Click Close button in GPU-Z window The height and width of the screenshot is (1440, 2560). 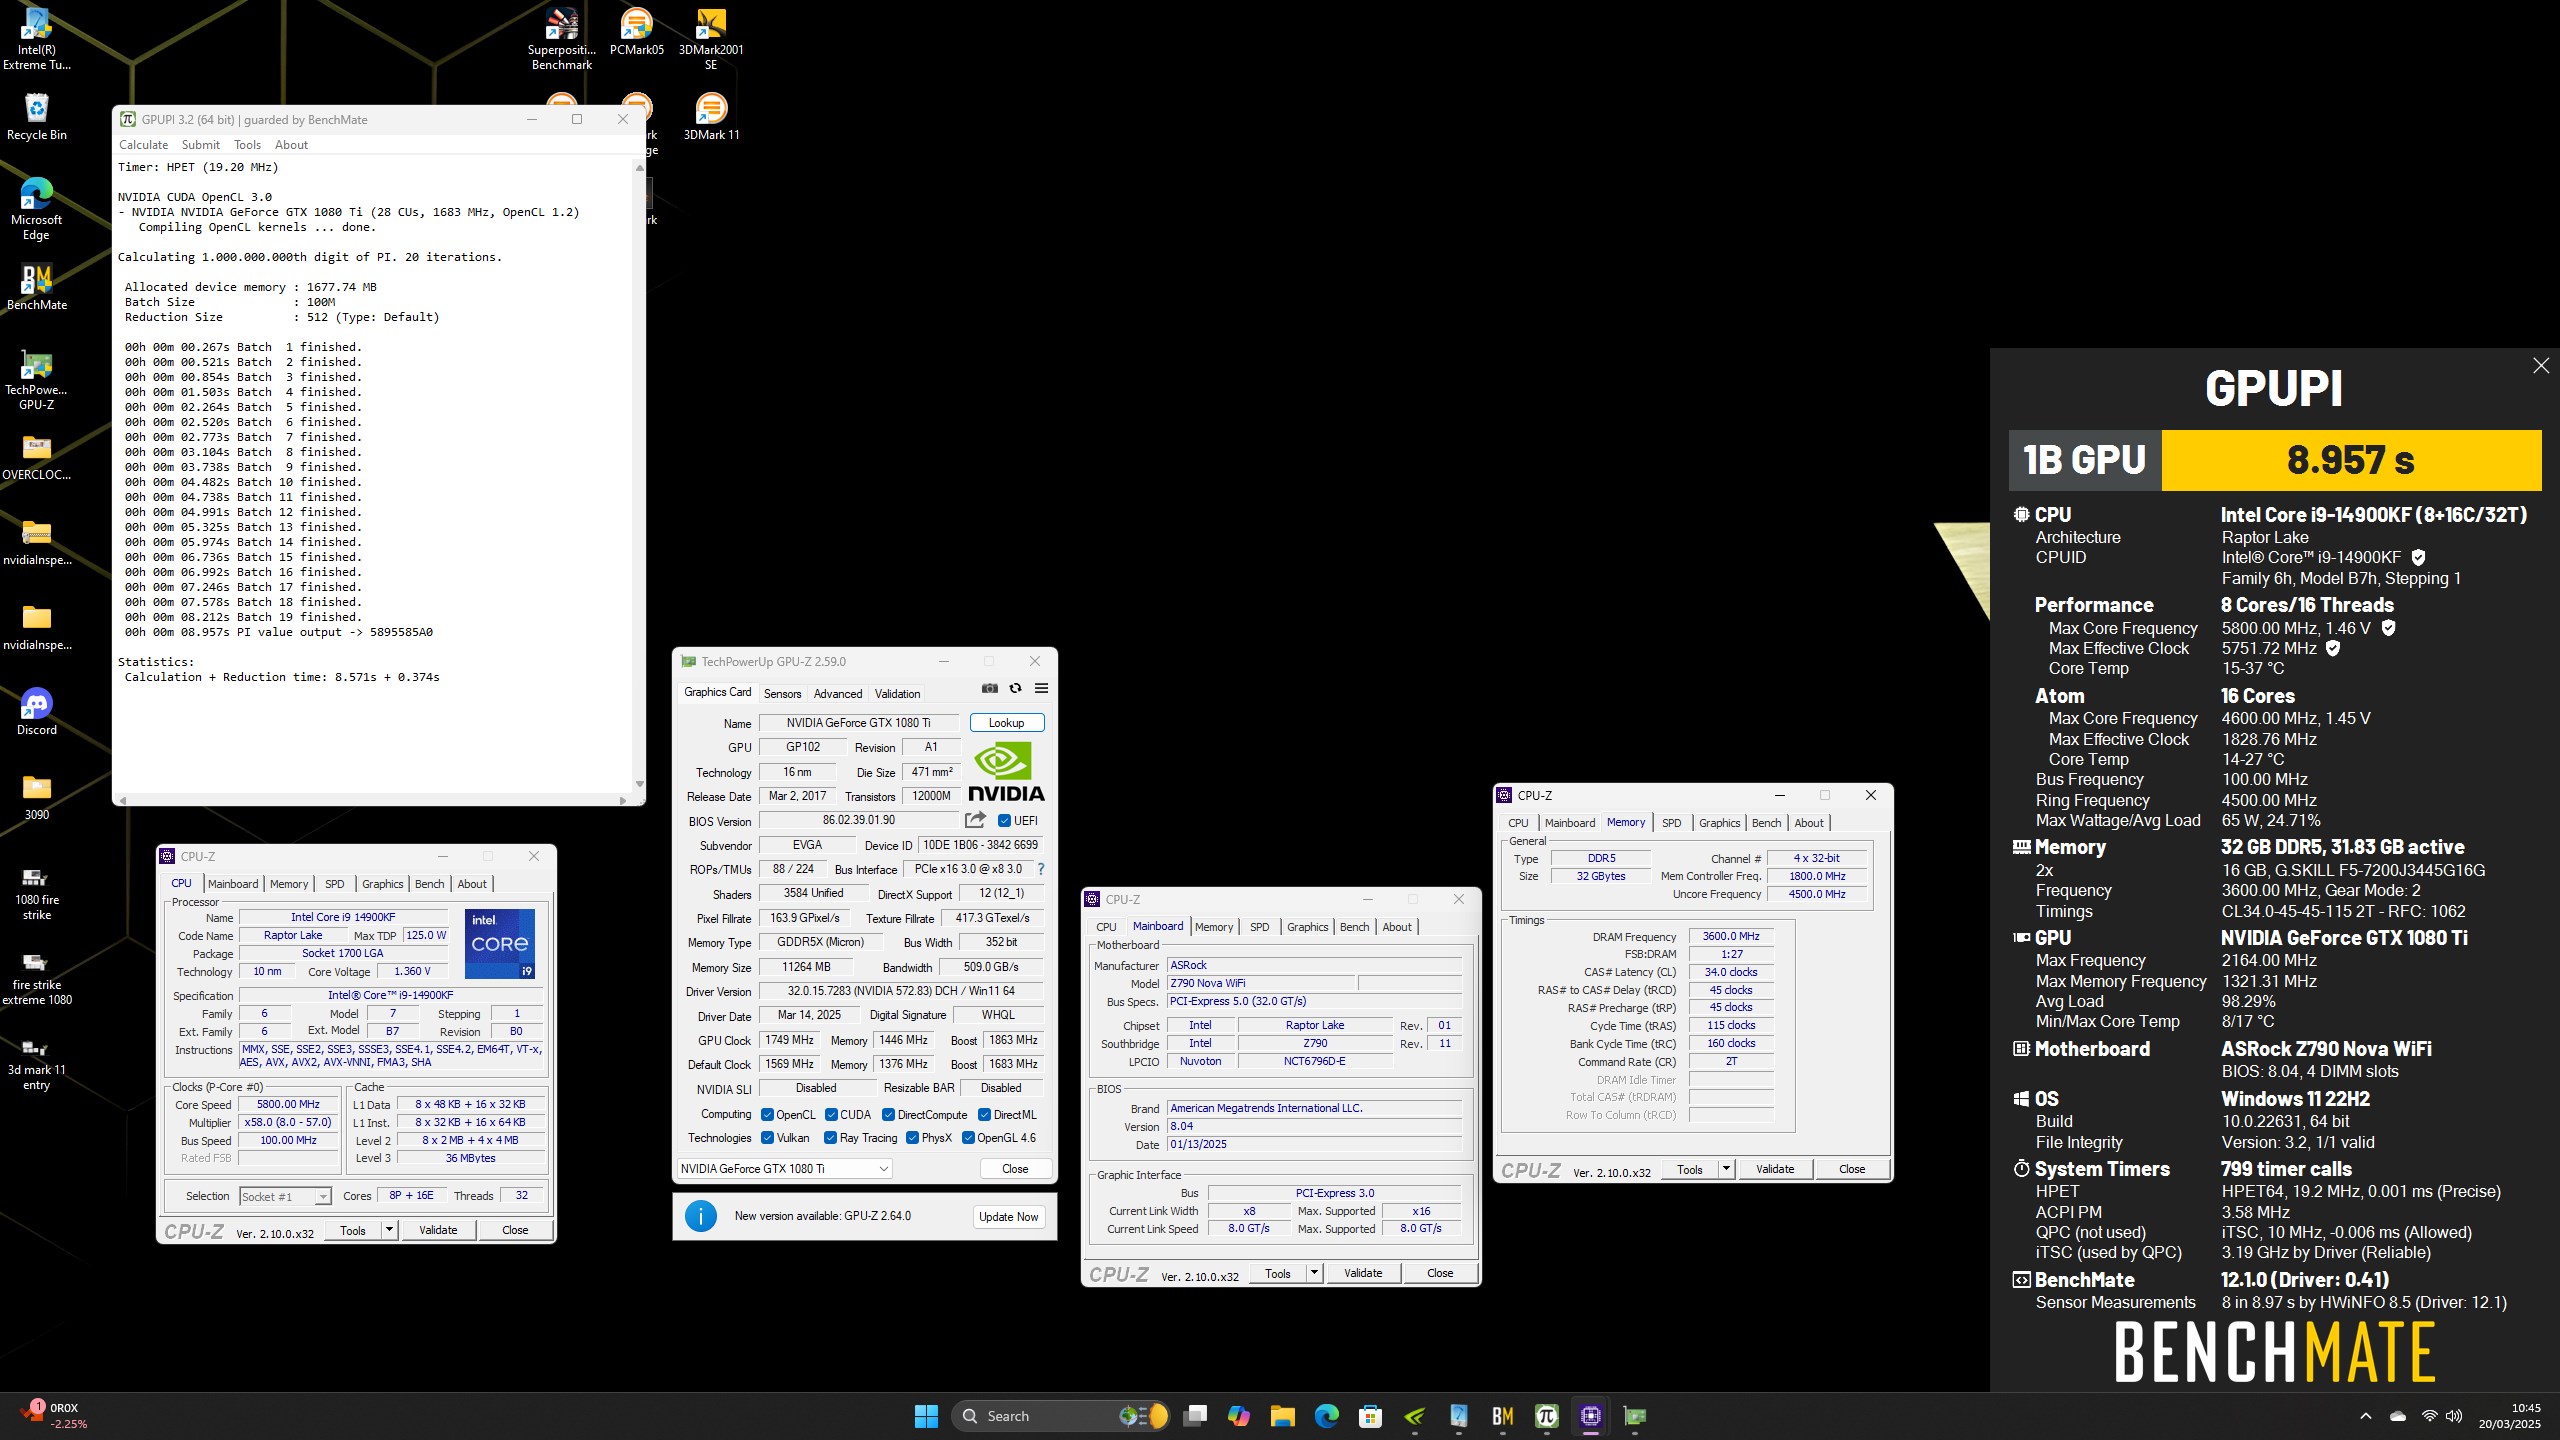[1015, 1169]
